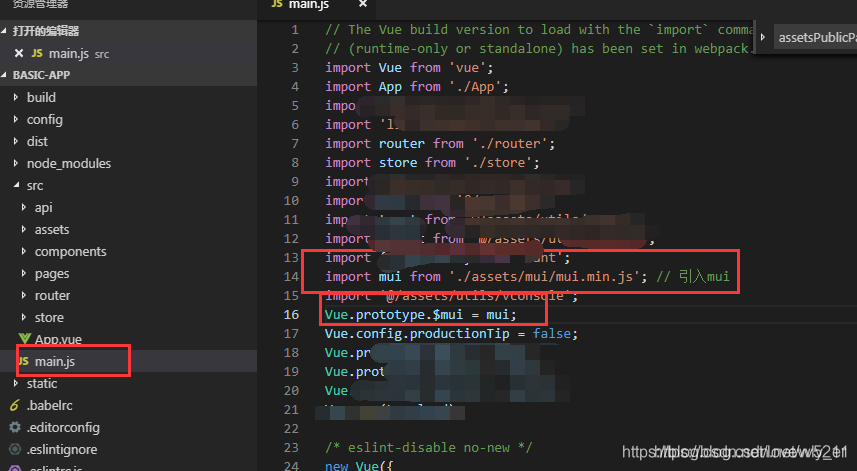Click the JS icon in main.js tab
This screenshot has width=857, height=471.
click(277, 4)
